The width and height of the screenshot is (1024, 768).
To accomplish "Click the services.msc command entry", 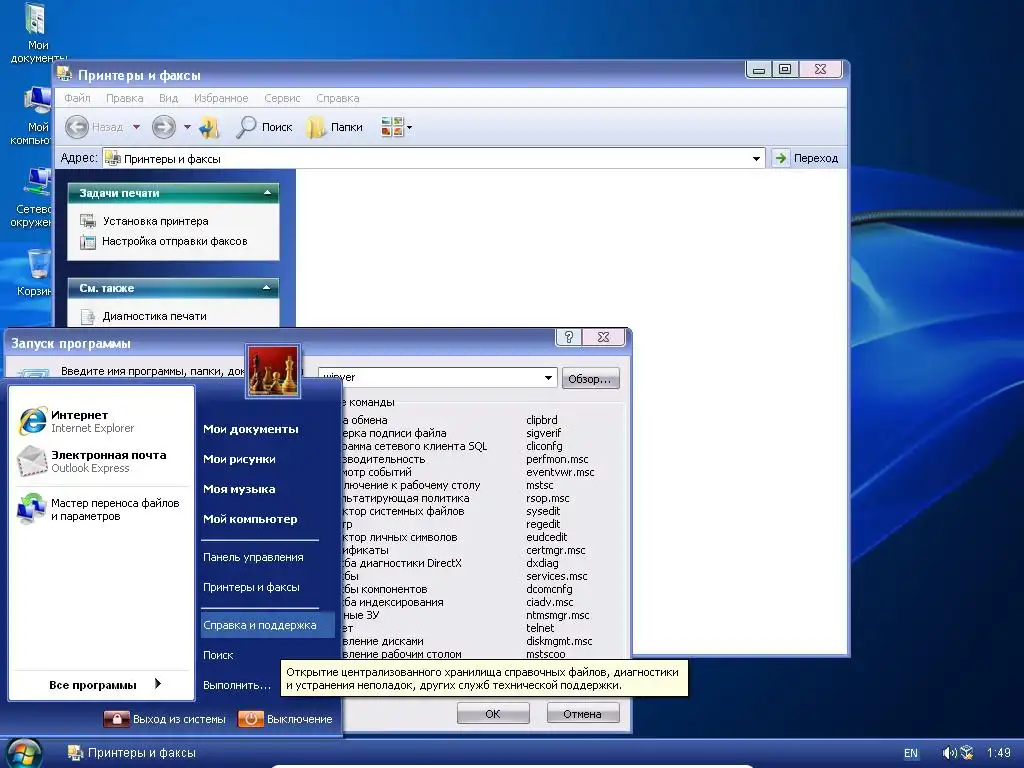I will click(x=556, y=576).
